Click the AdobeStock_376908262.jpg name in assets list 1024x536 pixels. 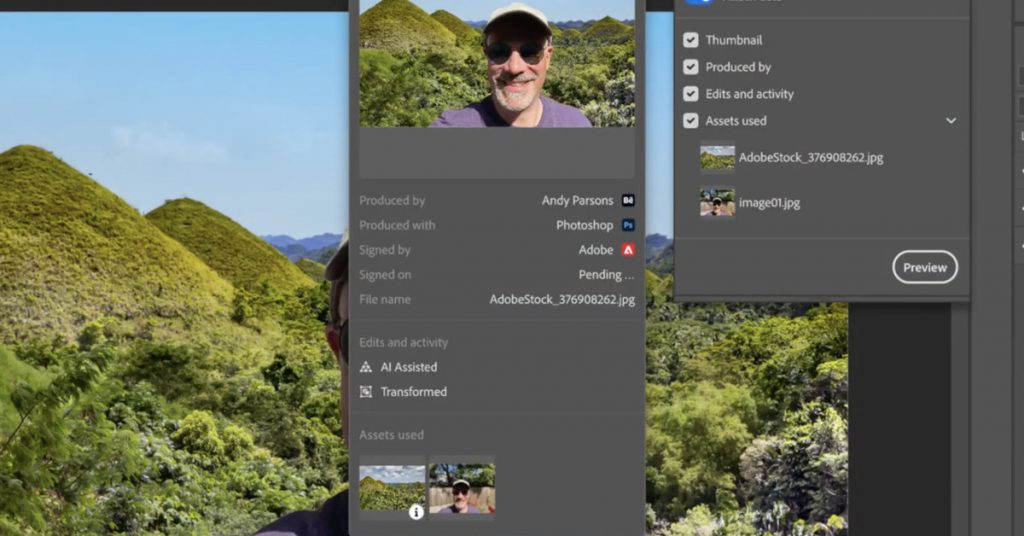811,158
